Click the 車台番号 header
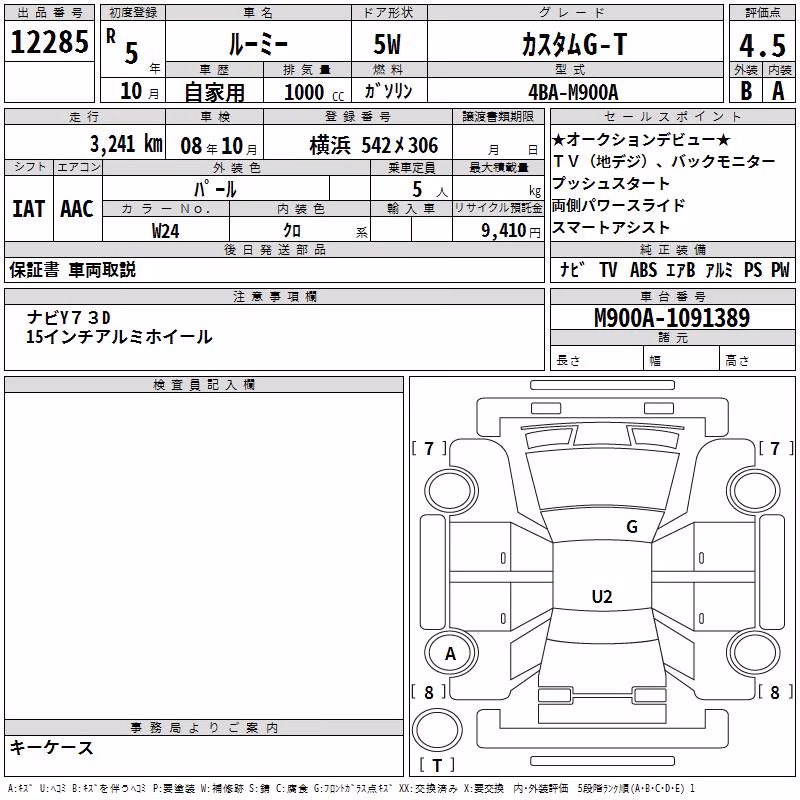Viewport: 800px width, 800px height. click(x=672, y=296)
